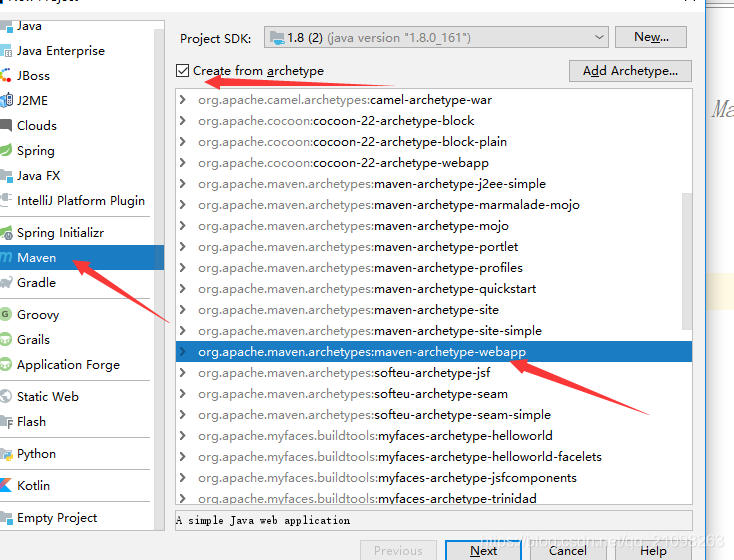The width and height of the screenshot is (734, 560).
Task: Expand selected maven-archetype-webapp entry
Action: pyautogui.click(x=183, y=352)
